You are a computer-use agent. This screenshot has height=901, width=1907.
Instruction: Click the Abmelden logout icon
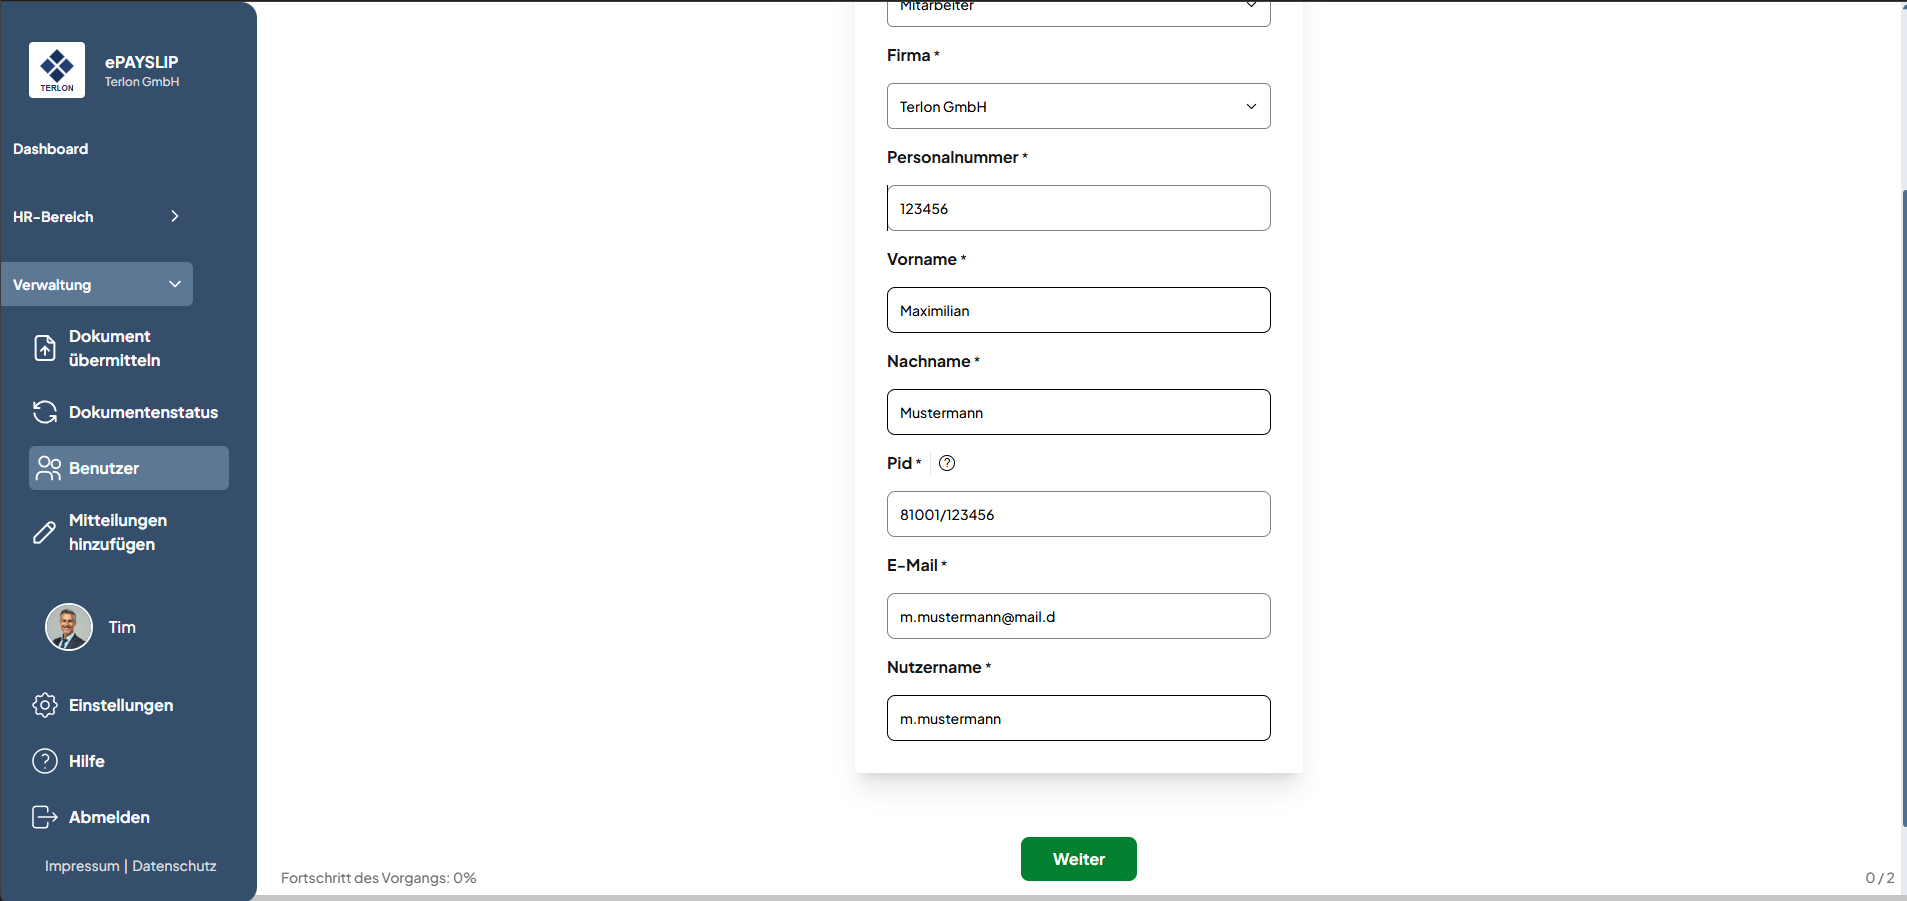(x=45, y=817)
